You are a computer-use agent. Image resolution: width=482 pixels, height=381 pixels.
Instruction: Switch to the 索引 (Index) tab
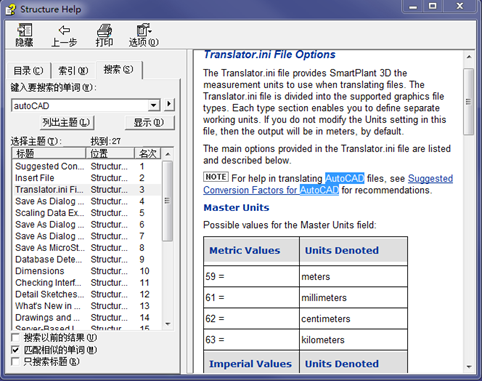[x=73, y=70]
